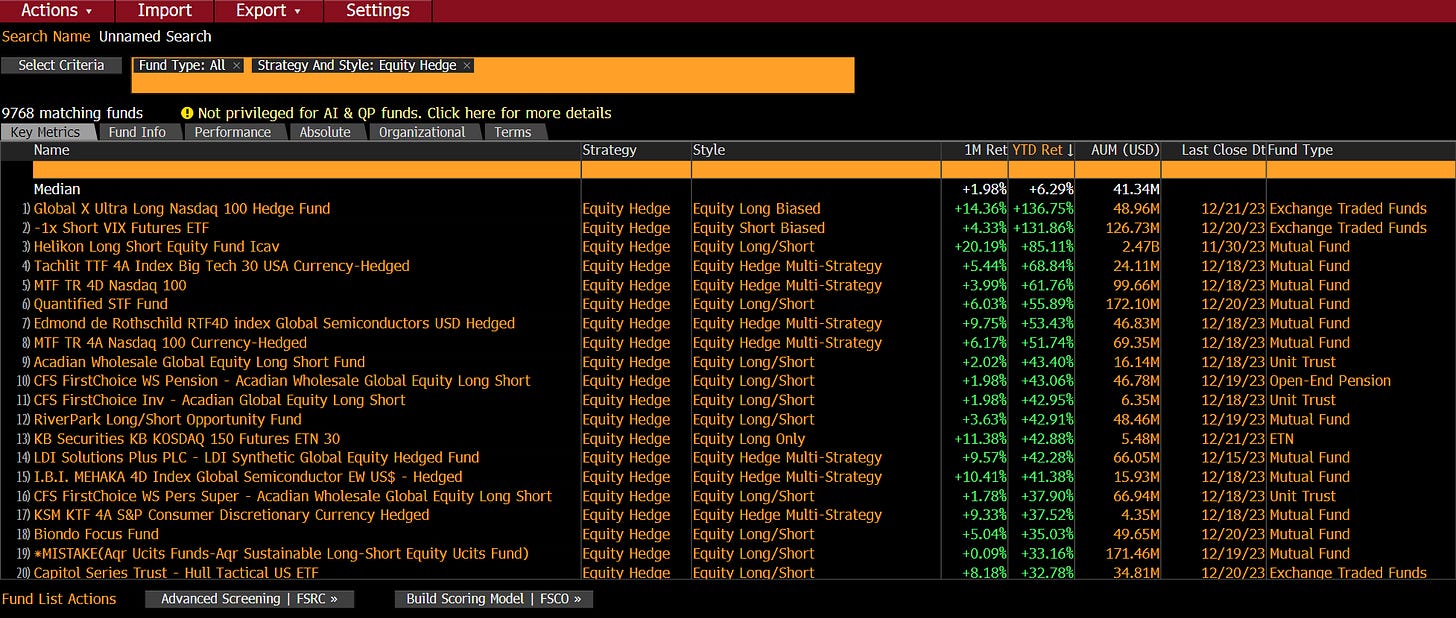Open the Settings menu
The image size is (1456, 618).
point(377,10)
